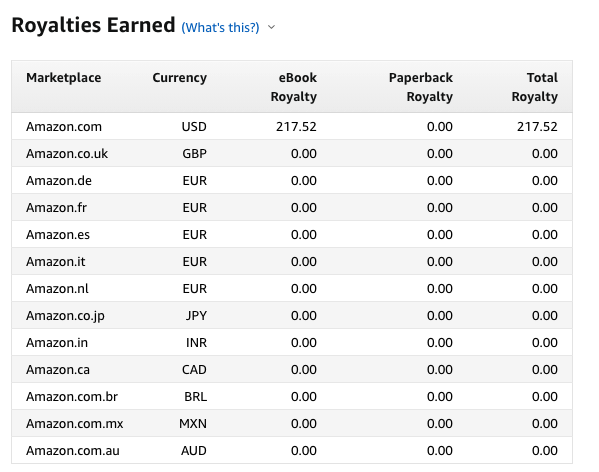
Task: Click the Total Royalty column header
Action: pyautogui.click(x=534, y=87)
